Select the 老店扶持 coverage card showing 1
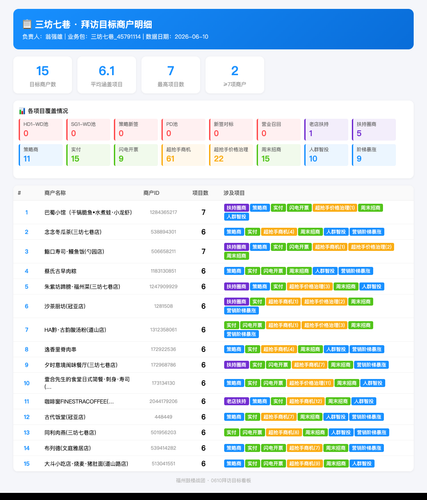The height and width of the screenshot is (500, 427). tap(326, 129)
